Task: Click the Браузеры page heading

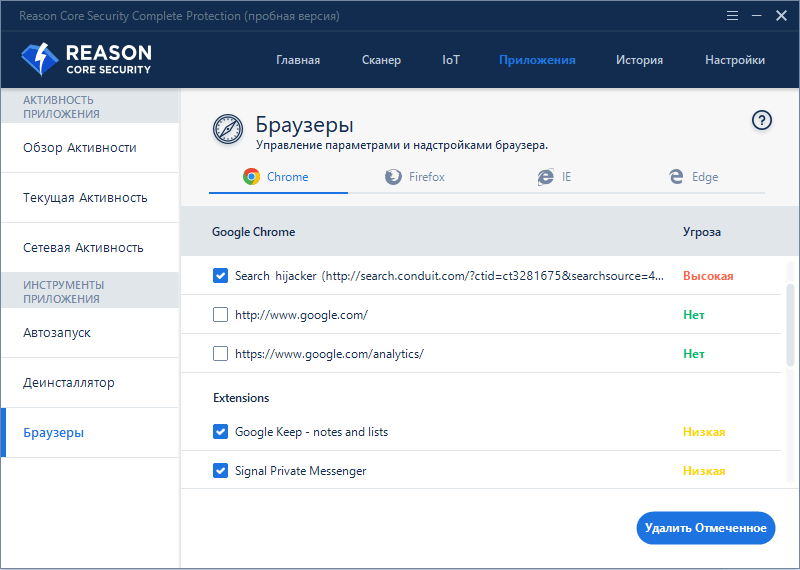Action: coord(305,125)
